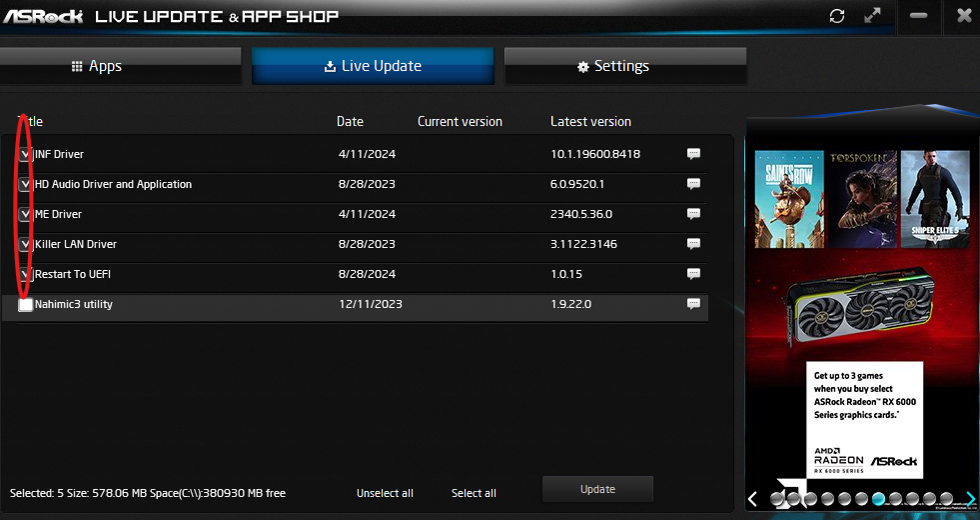This screenshot has width=980, height=520.
Task: Select the first ad carousel dot
Action: [777, 499]
